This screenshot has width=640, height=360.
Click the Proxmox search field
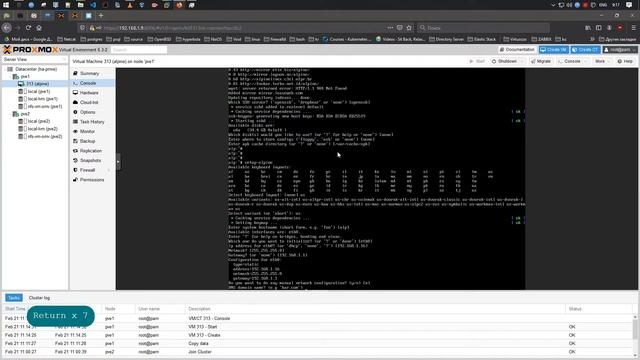(x=139, y=50)
